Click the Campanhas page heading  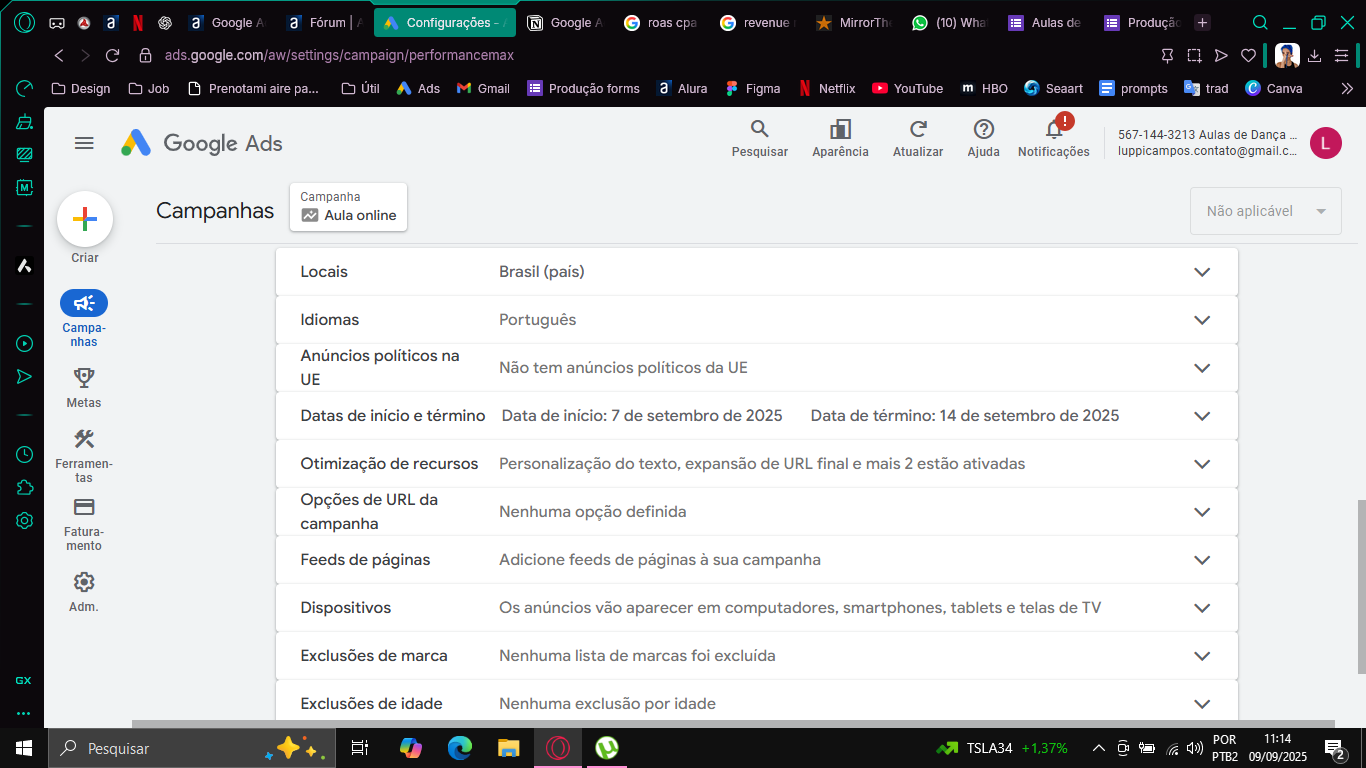pos(215,211)
